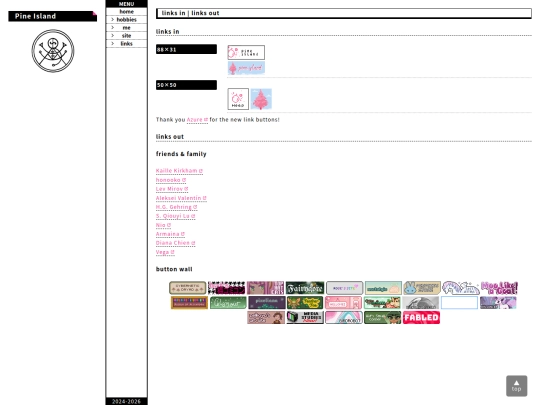
Task: Expand the site submenu arrow
Action: [112, 35]
